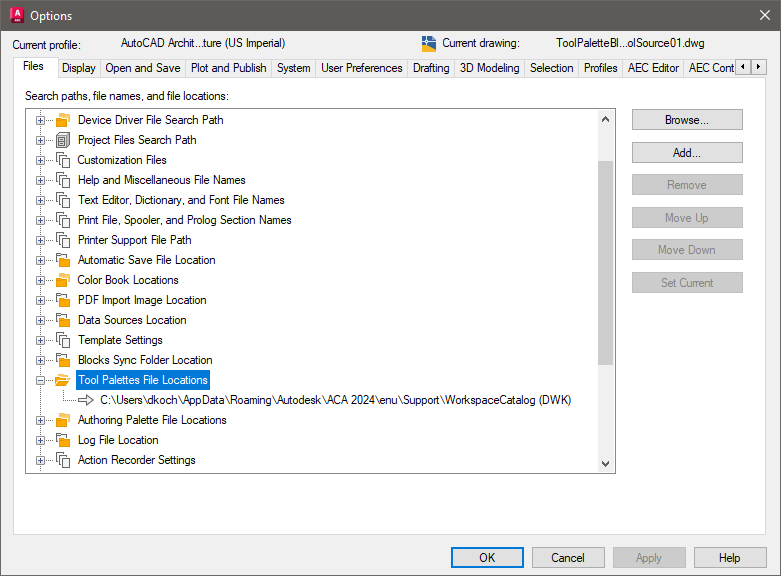
Task: Go to the Plot and Publish tab
Action: tap(229, 68)
